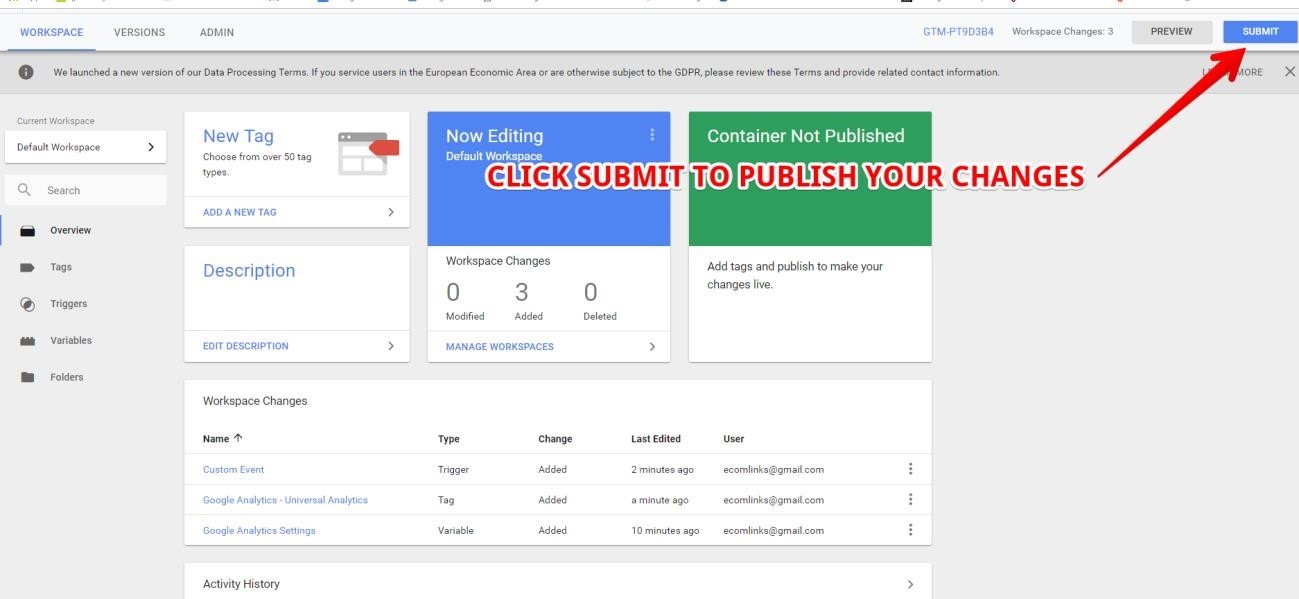Select Folders in the sidebar
The width and height of the screenshot is (1299, 599).
(67, 378)
